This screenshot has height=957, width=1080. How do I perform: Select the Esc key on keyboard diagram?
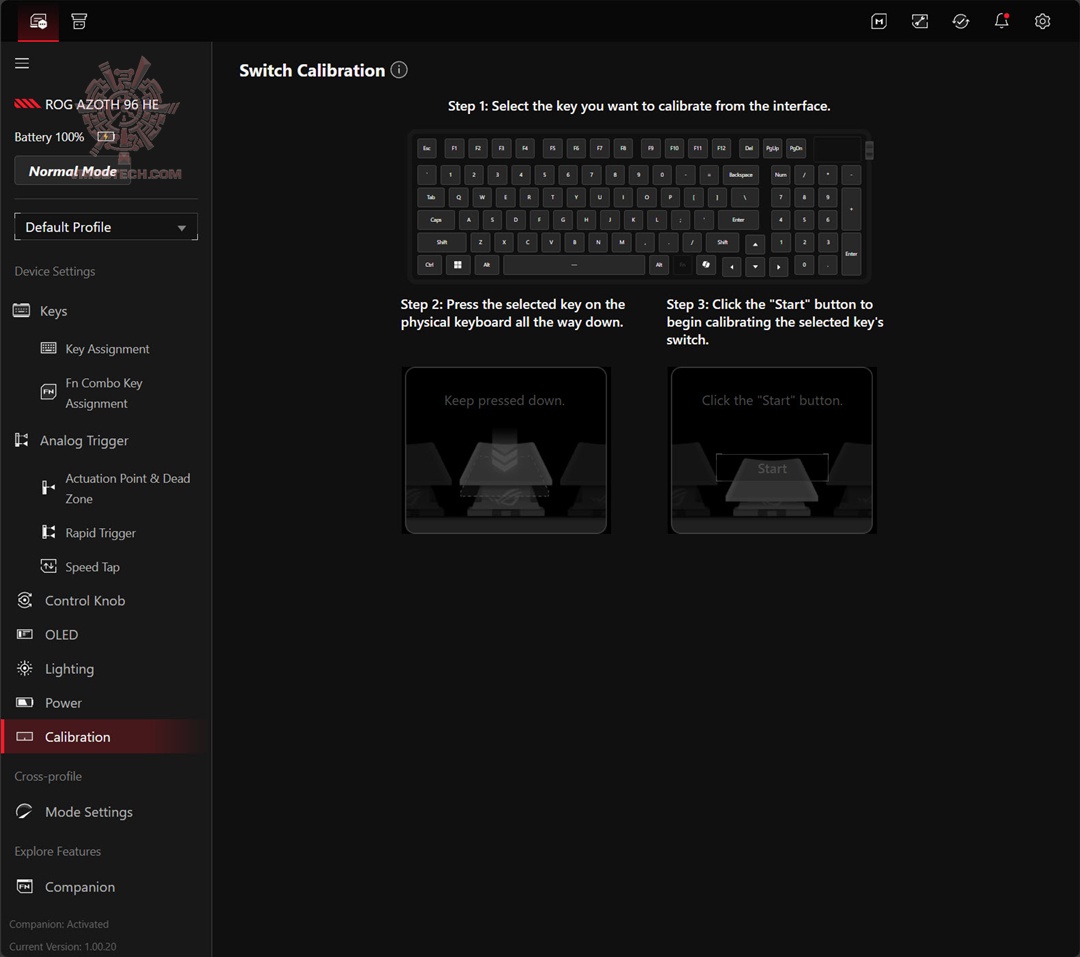click(x=427, y=148)
